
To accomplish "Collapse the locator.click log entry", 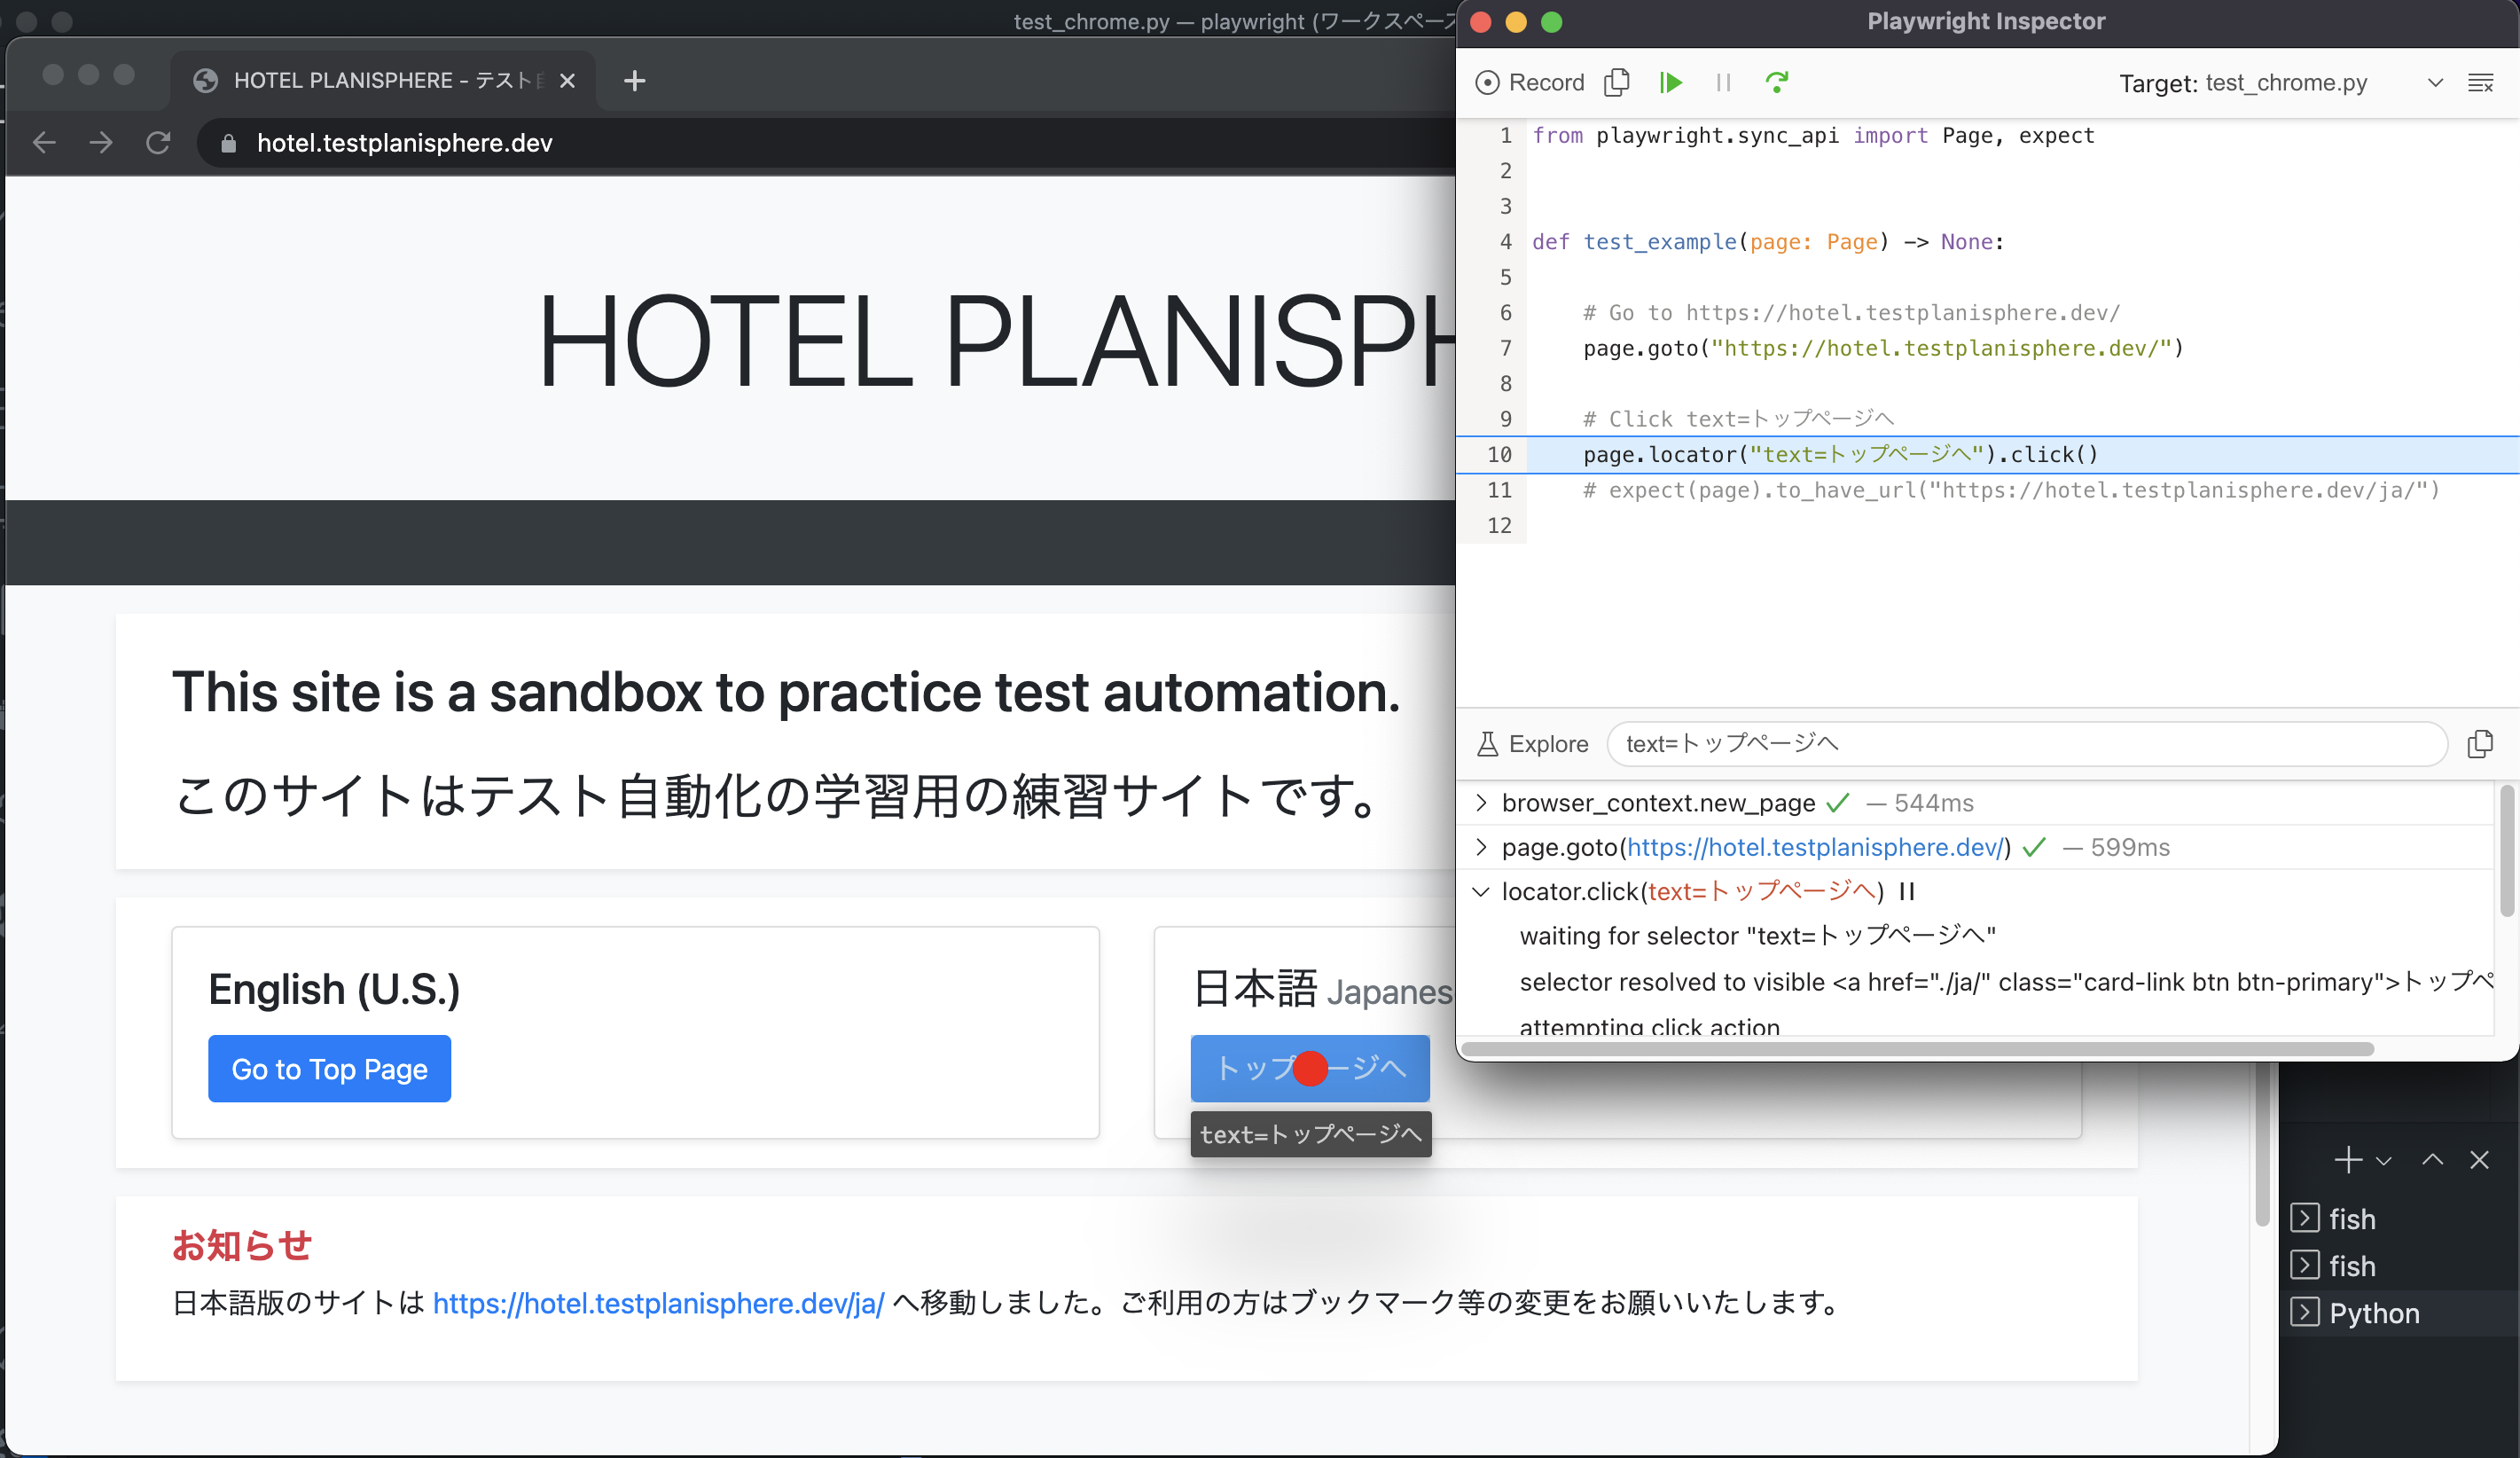I will (x=1481, y=892).
